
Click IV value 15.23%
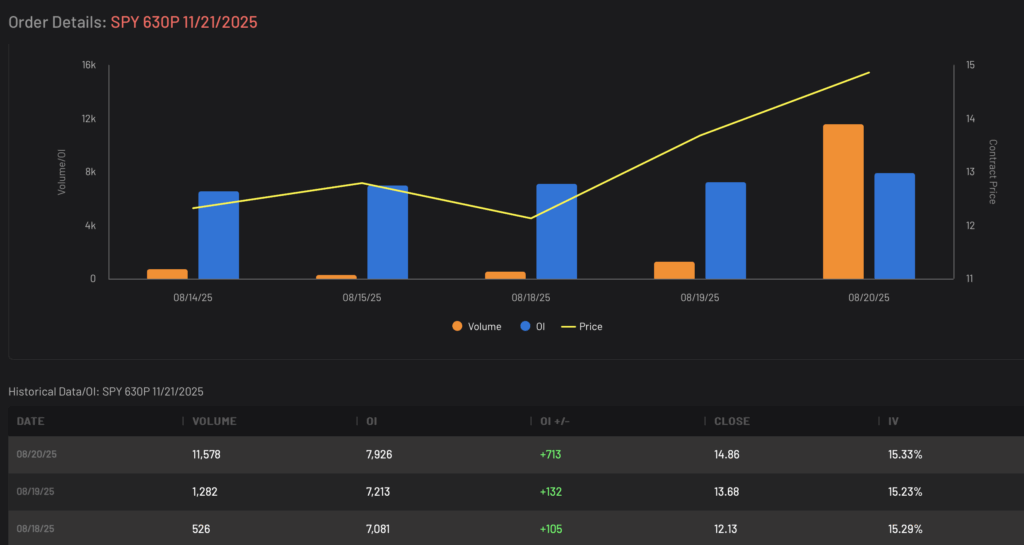point(905,491)
